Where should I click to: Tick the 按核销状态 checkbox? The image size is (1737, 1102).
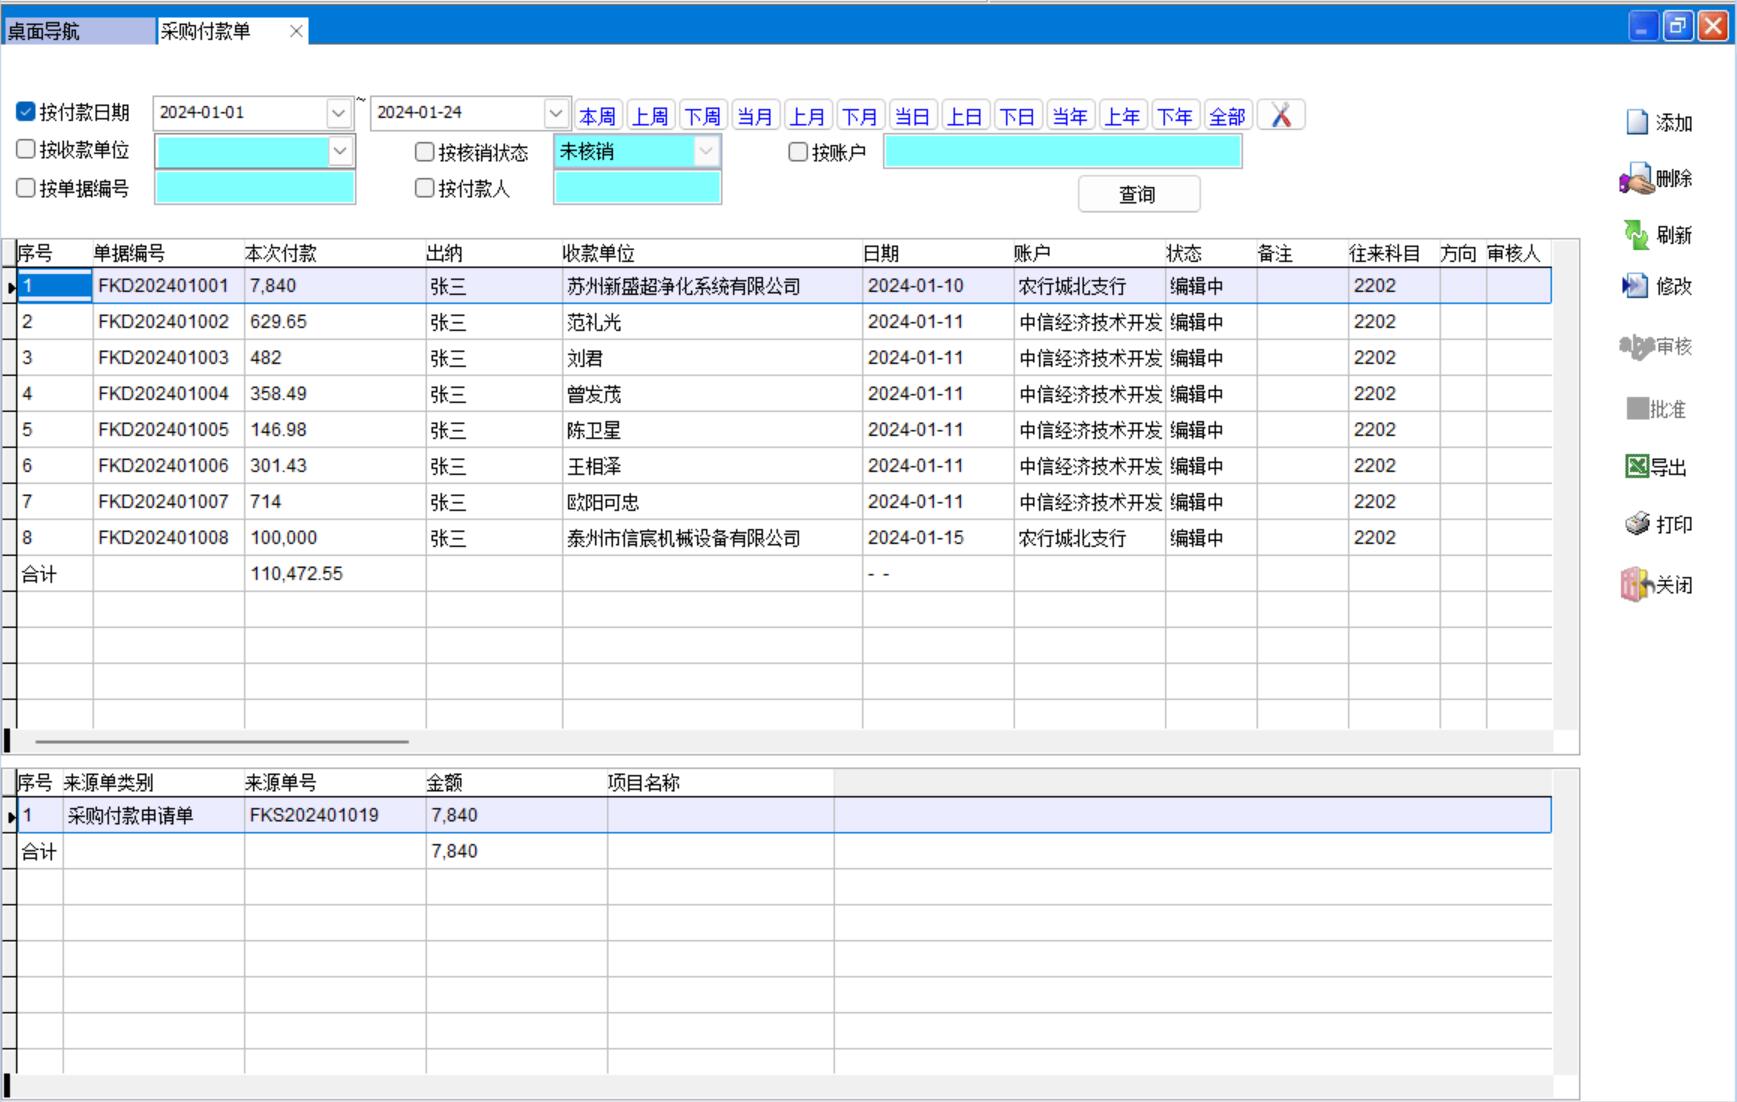pyautogui.click(x=425, y=152)
